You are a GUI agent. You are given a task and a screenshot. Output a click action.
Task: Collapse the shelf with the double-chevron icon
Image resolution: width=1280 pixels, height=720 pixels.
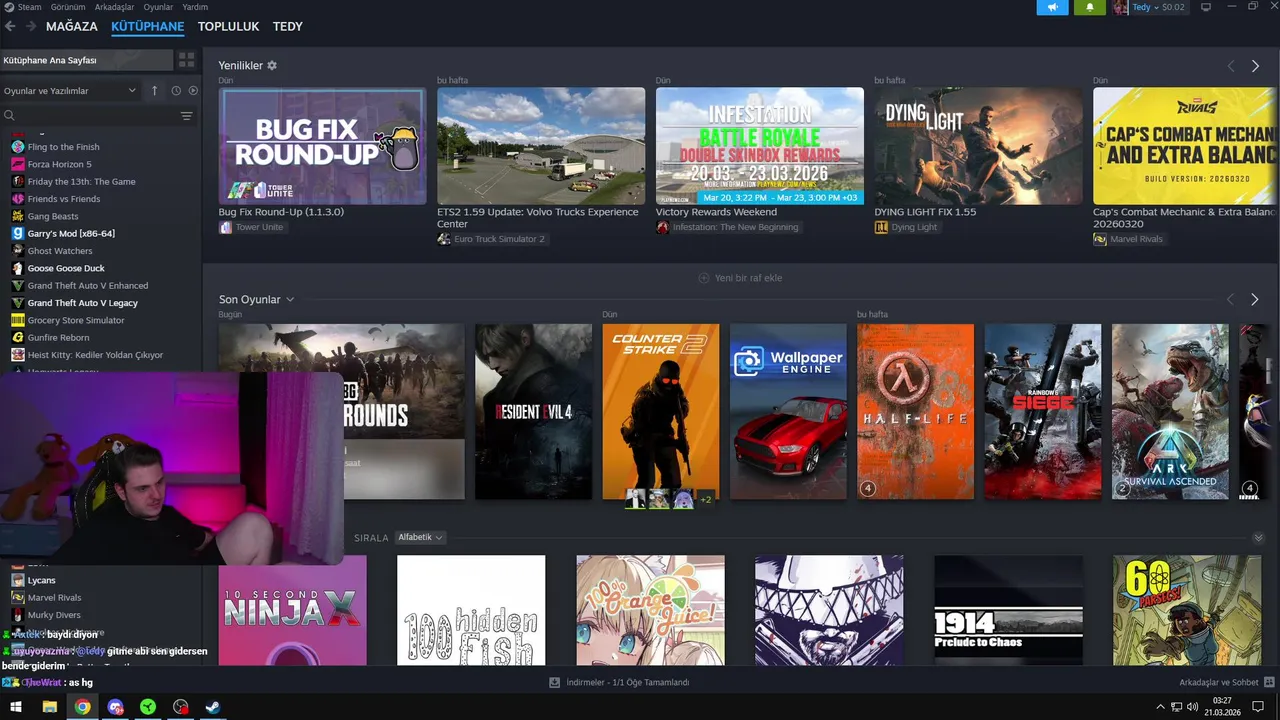click(1258, 538)
